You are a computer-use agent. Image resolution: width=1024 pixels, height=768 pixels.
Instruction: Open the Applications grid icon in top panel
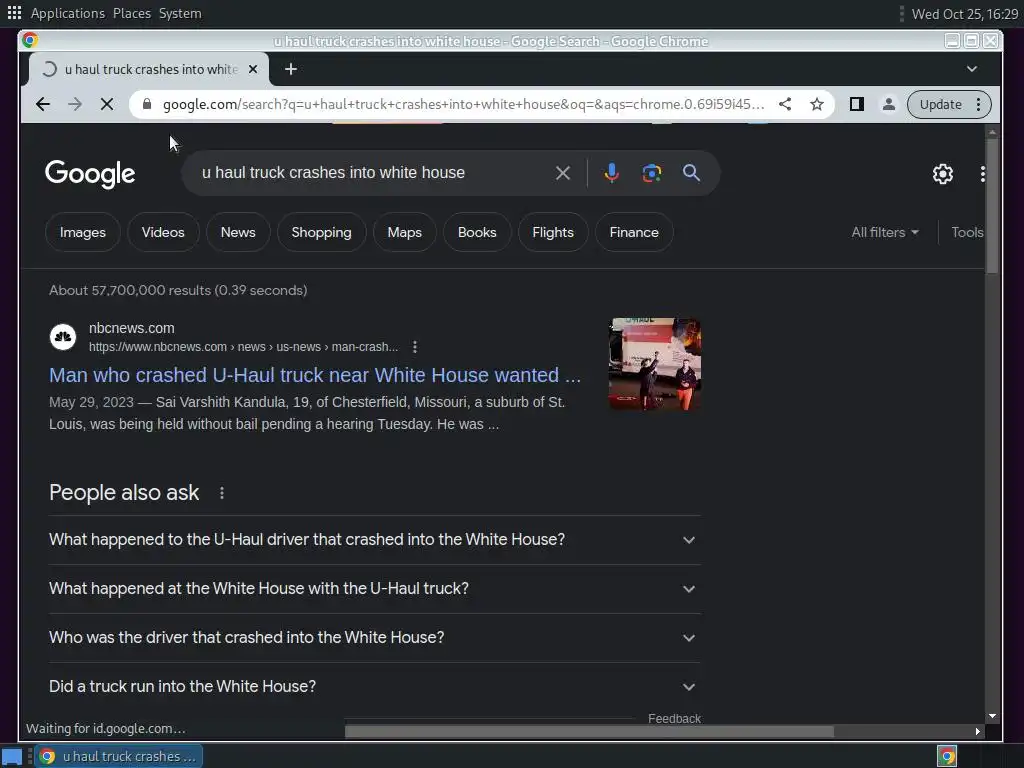coord(14,13)
